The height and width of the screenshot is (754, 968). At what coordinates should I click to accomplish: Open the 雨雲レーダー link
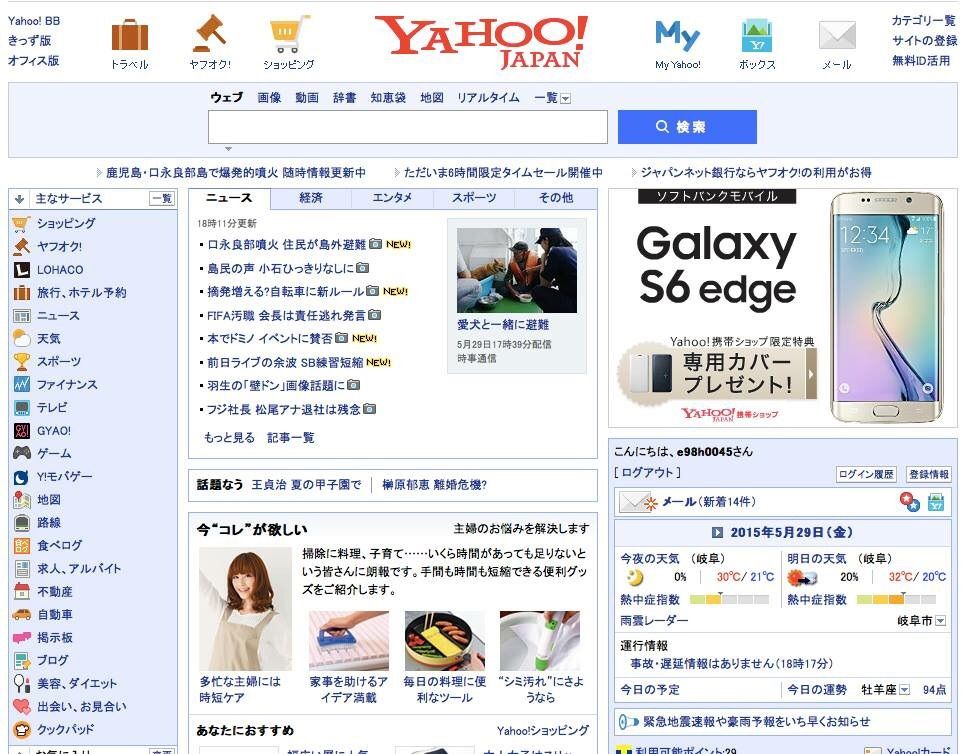click(654, 621)
